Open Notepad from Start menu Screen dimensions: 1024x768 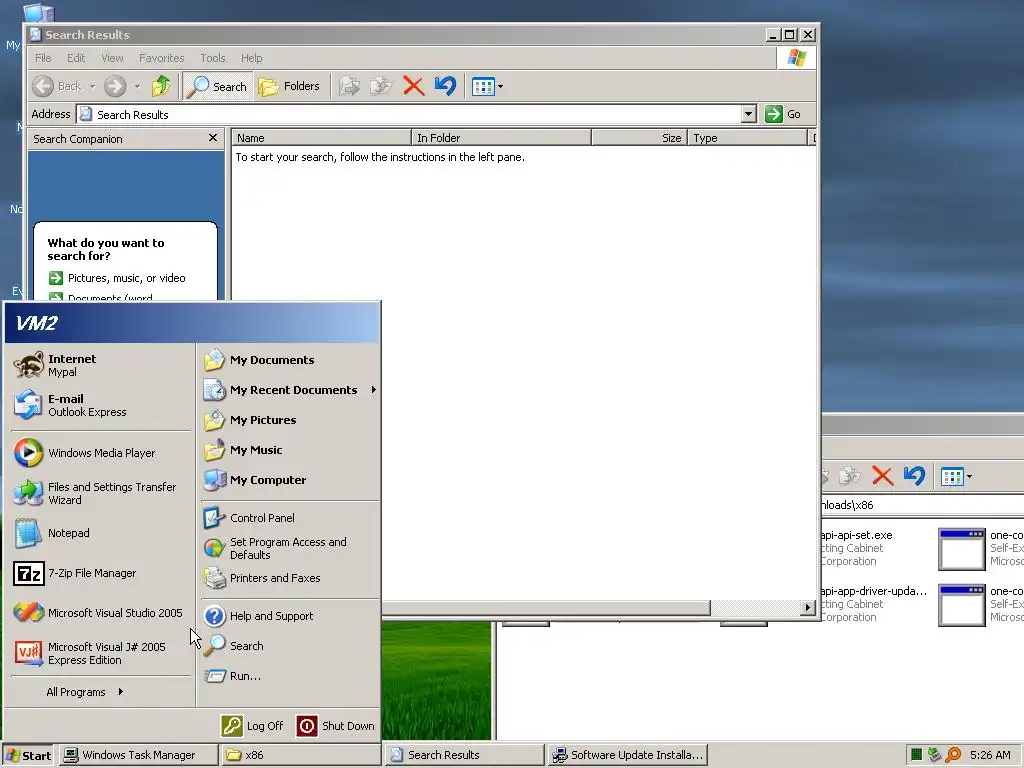101,533
